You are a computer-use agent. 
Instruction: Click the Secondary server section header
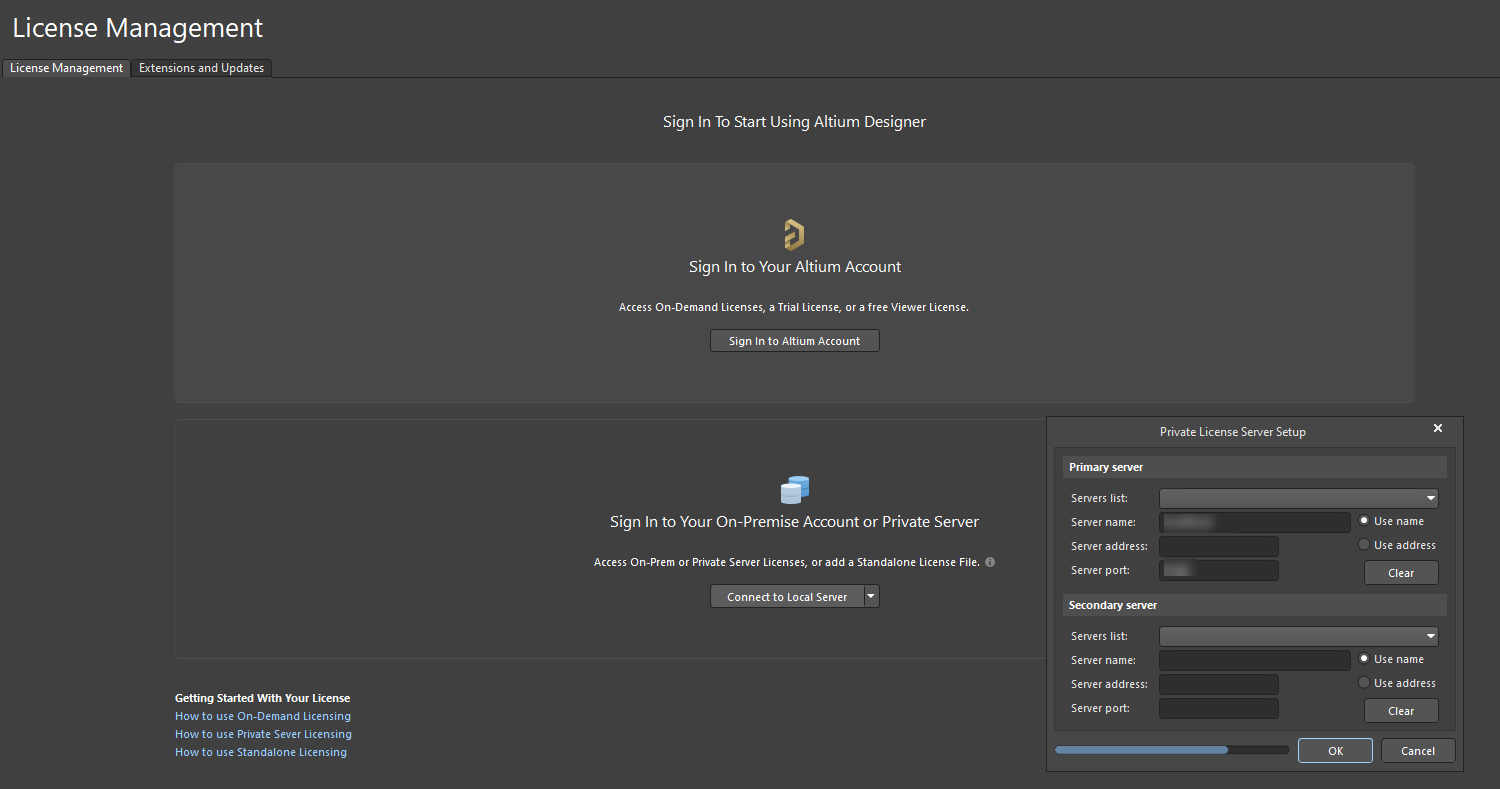coord(1255,605)
